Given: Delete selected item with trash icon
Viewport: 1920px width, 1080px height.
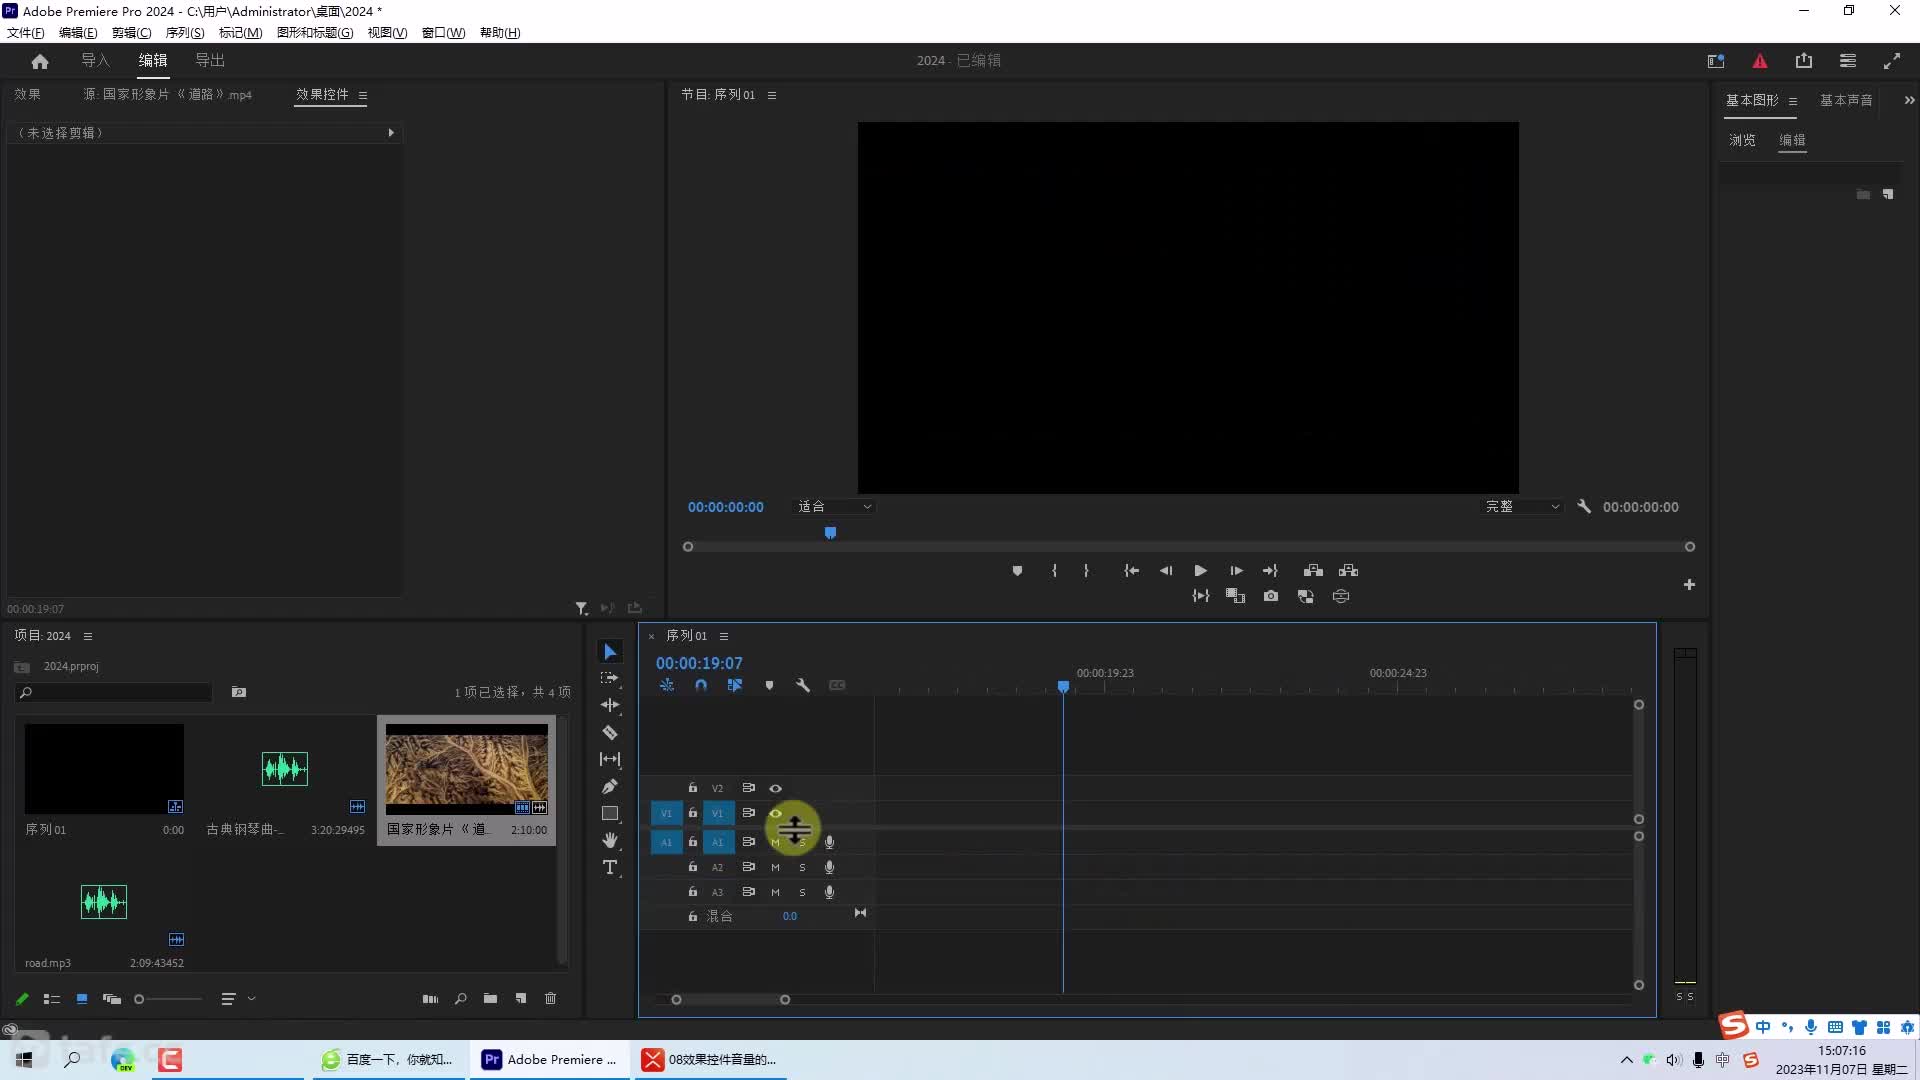Looking at the screenshot, I should coord(550,998).
